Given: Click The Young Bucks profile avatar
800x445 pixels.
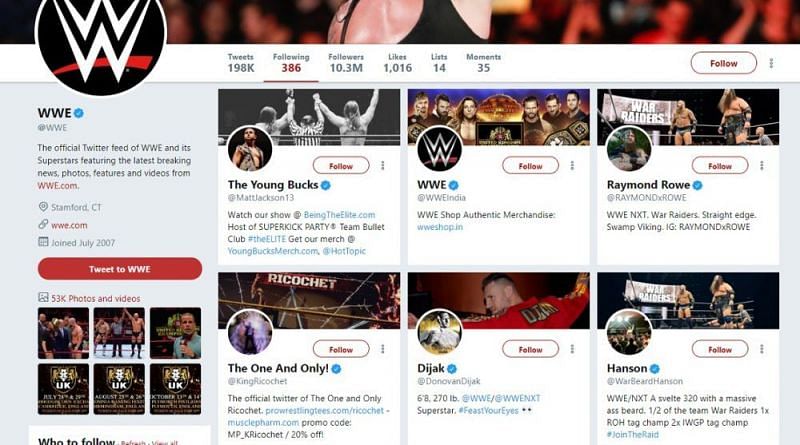Looking at the screenshot, I should click(250, 149).
